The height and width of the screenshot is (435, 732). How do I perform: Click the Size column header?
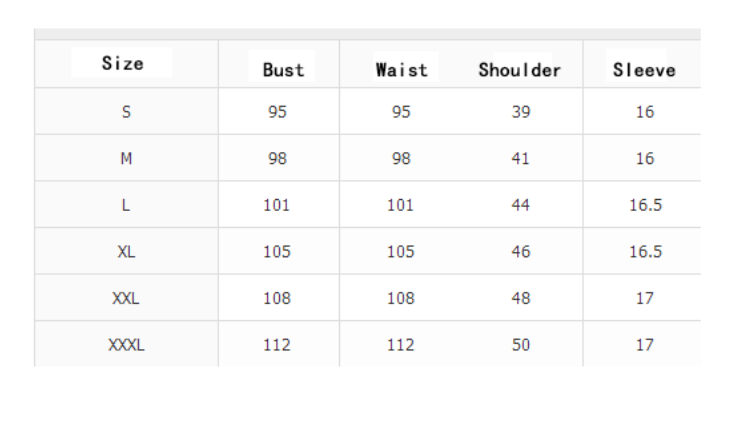click(123, 63)
